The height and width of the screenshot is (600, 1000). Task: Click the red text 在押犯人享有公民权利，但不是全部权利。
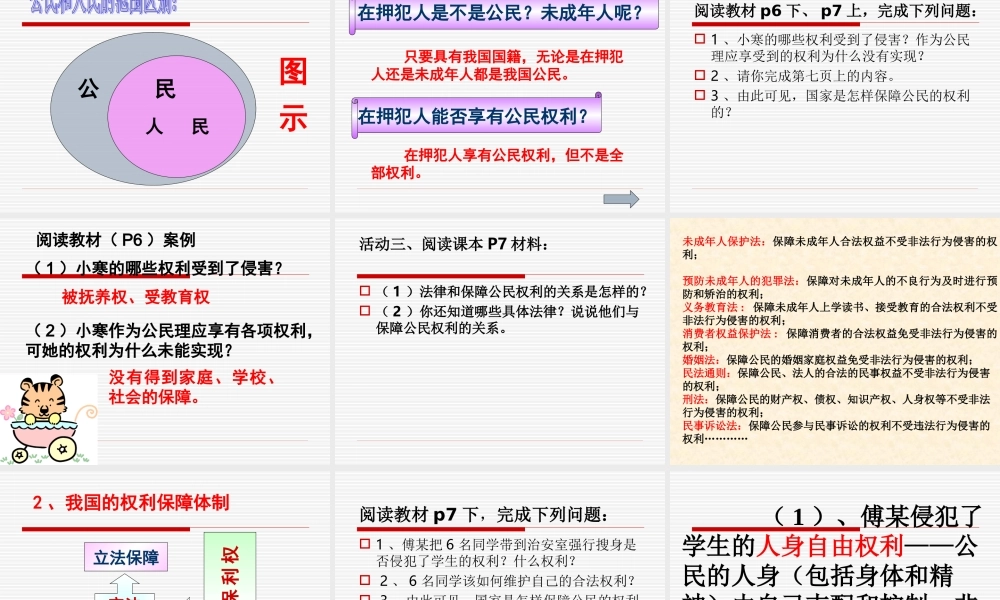click(x=497, y=164)
